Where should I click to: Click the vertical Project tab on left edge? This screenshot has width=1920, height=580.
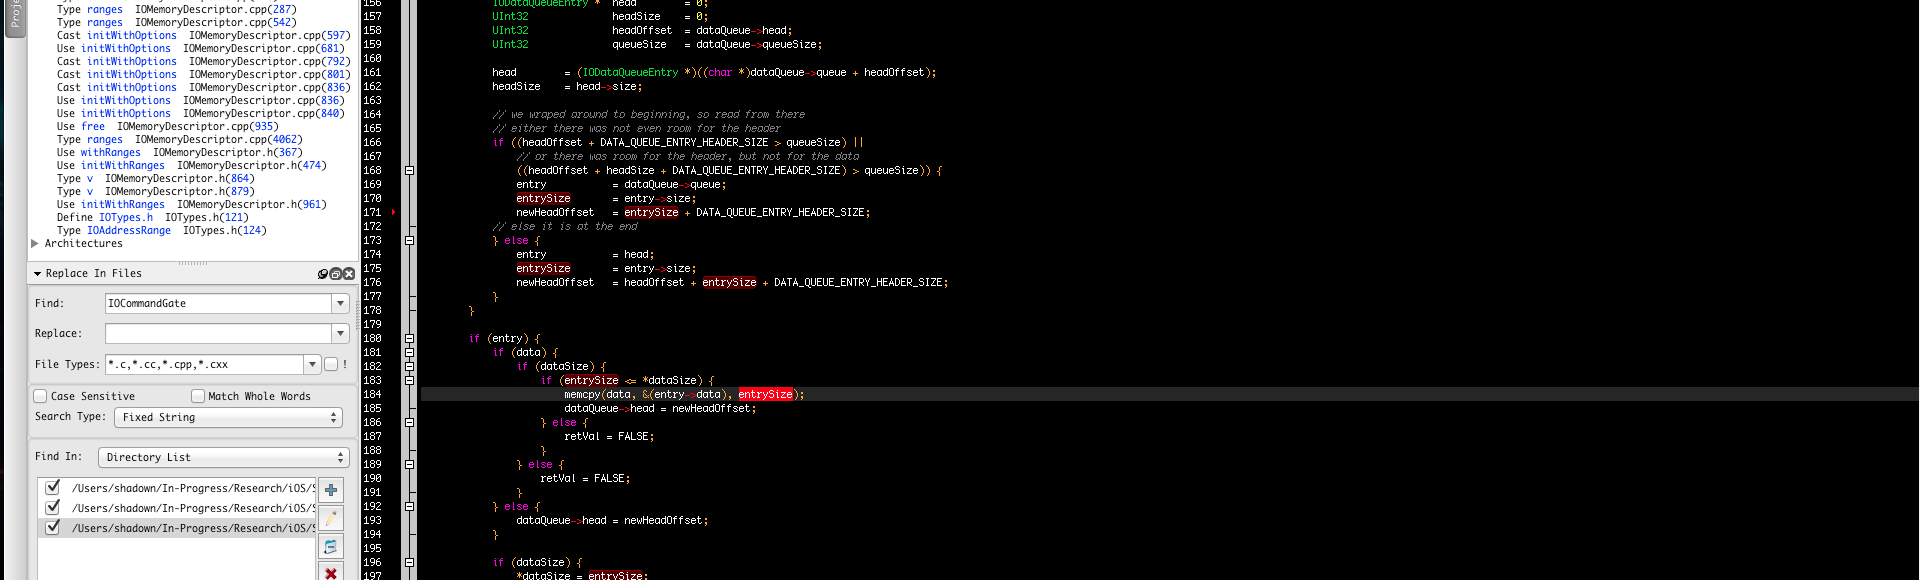[x=15, y=18]
